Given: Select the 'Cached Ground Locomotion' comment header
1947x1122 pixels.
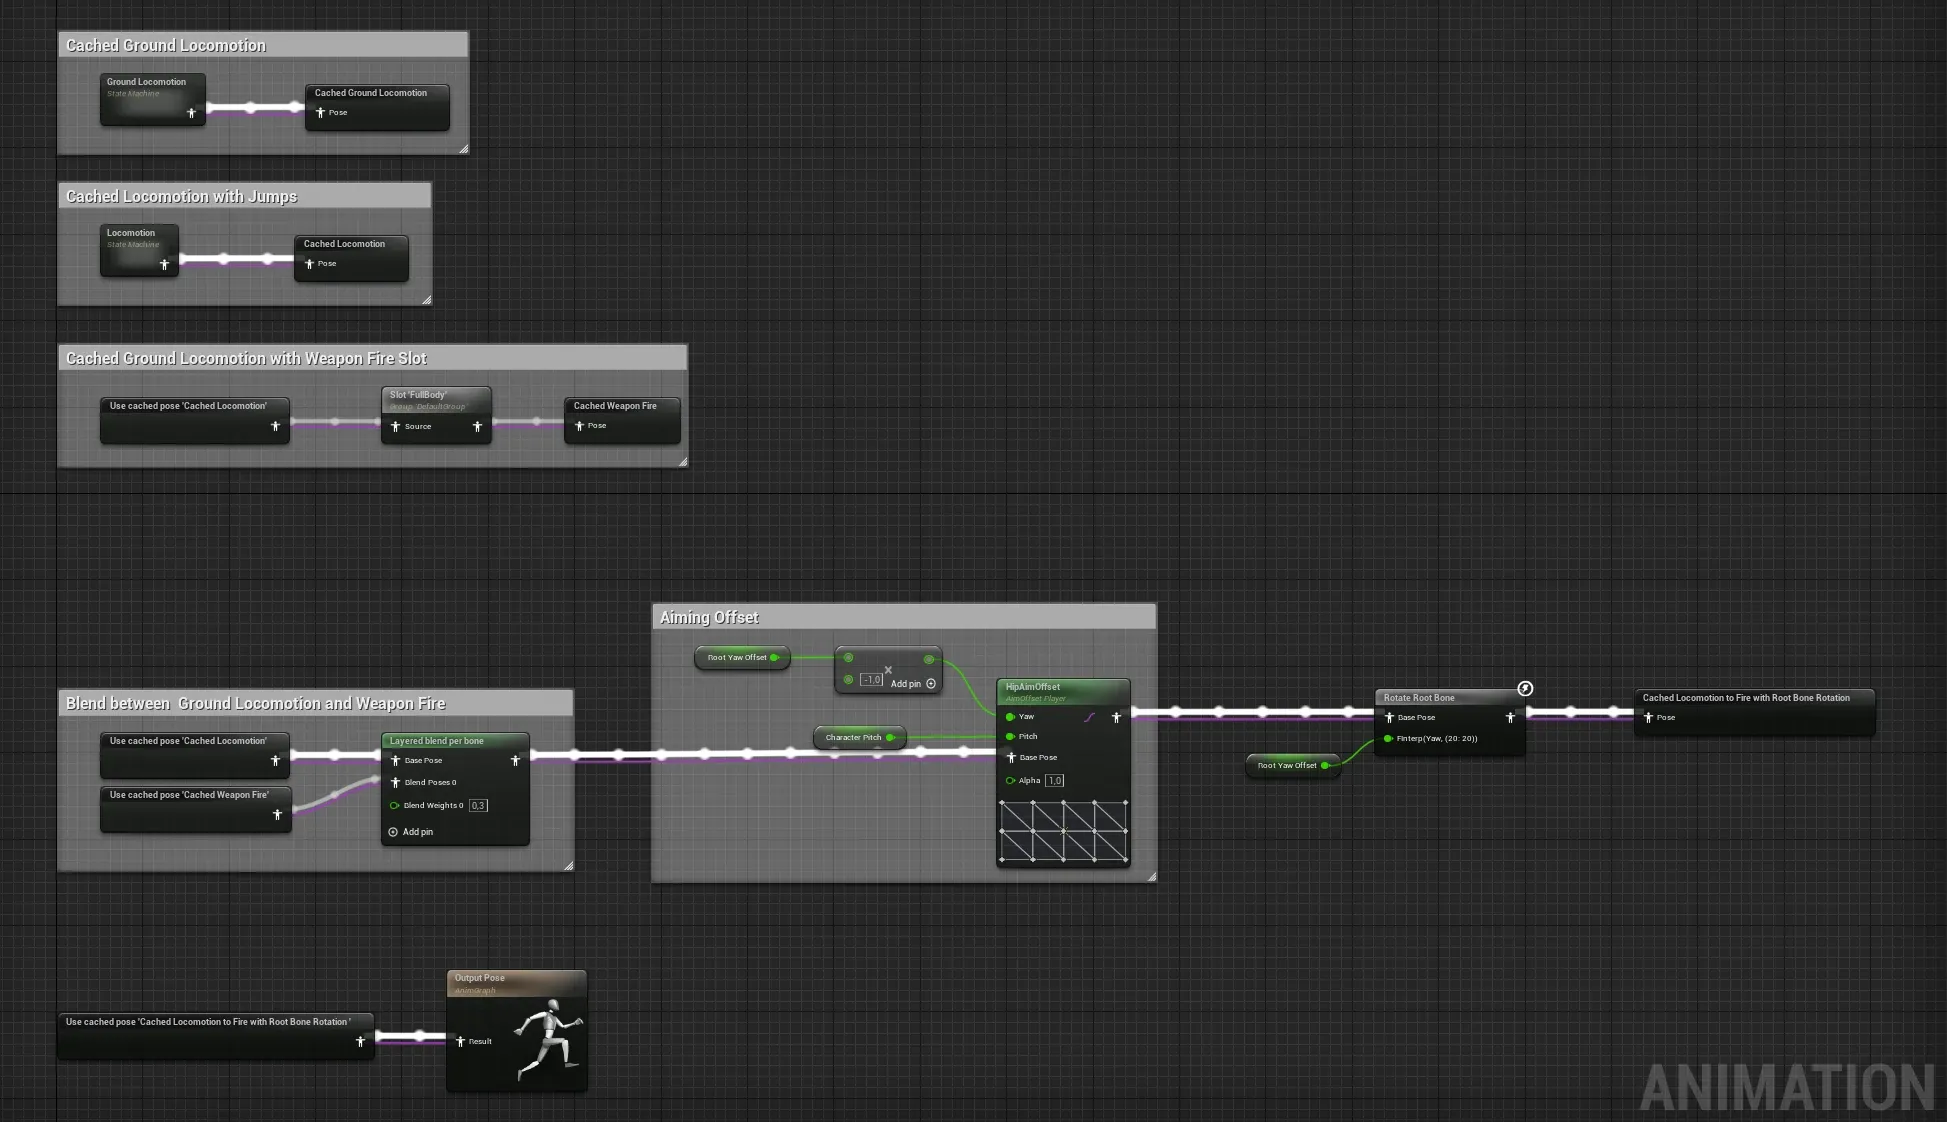Looking at the screenshot, I should 263,45.
